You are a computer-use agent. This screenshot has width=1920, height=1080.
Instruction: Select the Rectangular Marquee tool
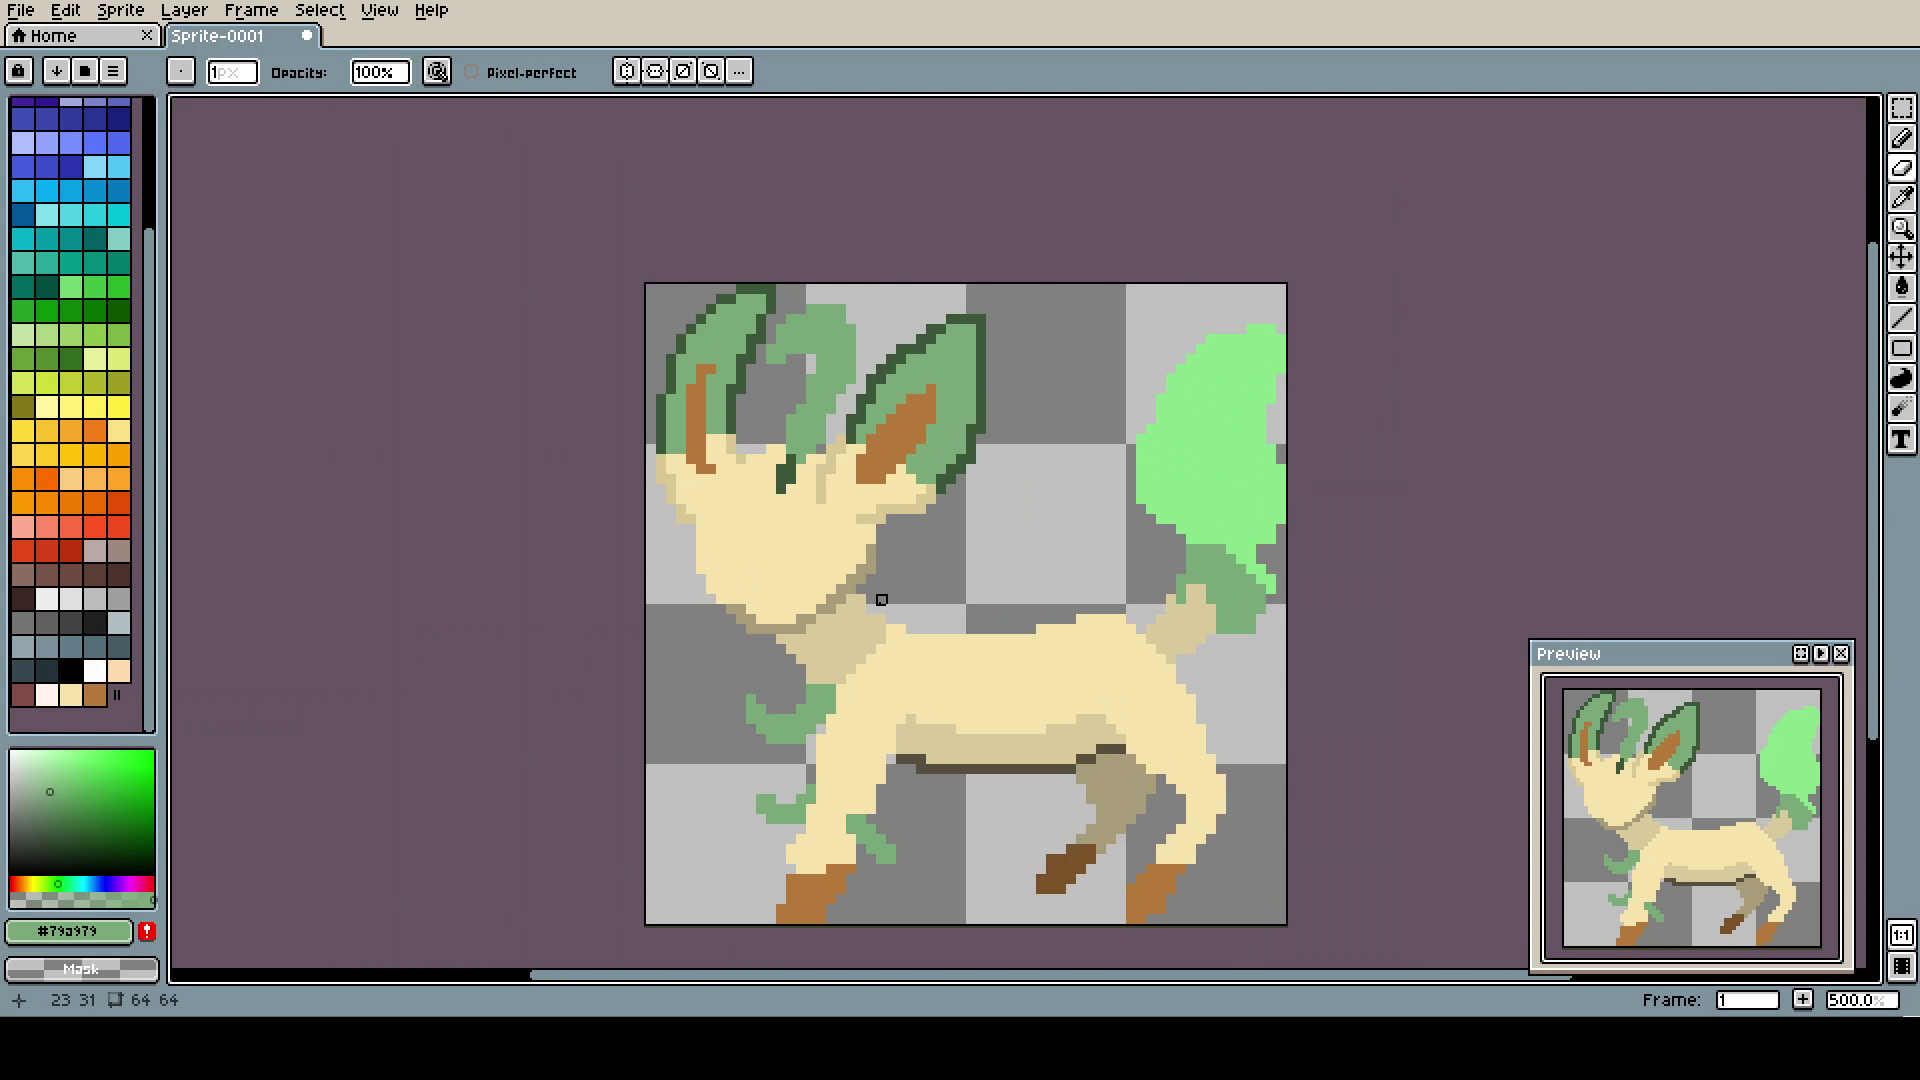point(1901,108)
